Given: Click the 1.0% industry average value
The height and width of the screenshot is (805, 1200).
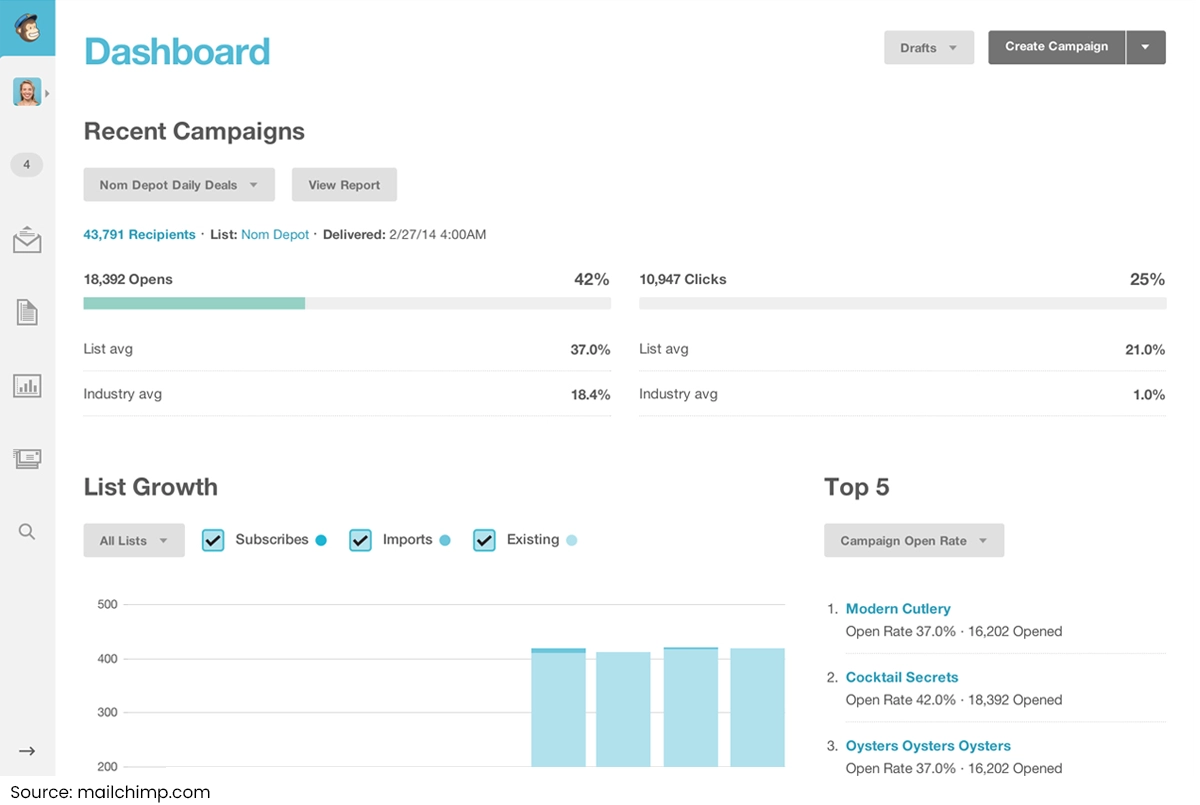Looking at the screenshot, I should pyautogui.click(x=1149, y=395).
